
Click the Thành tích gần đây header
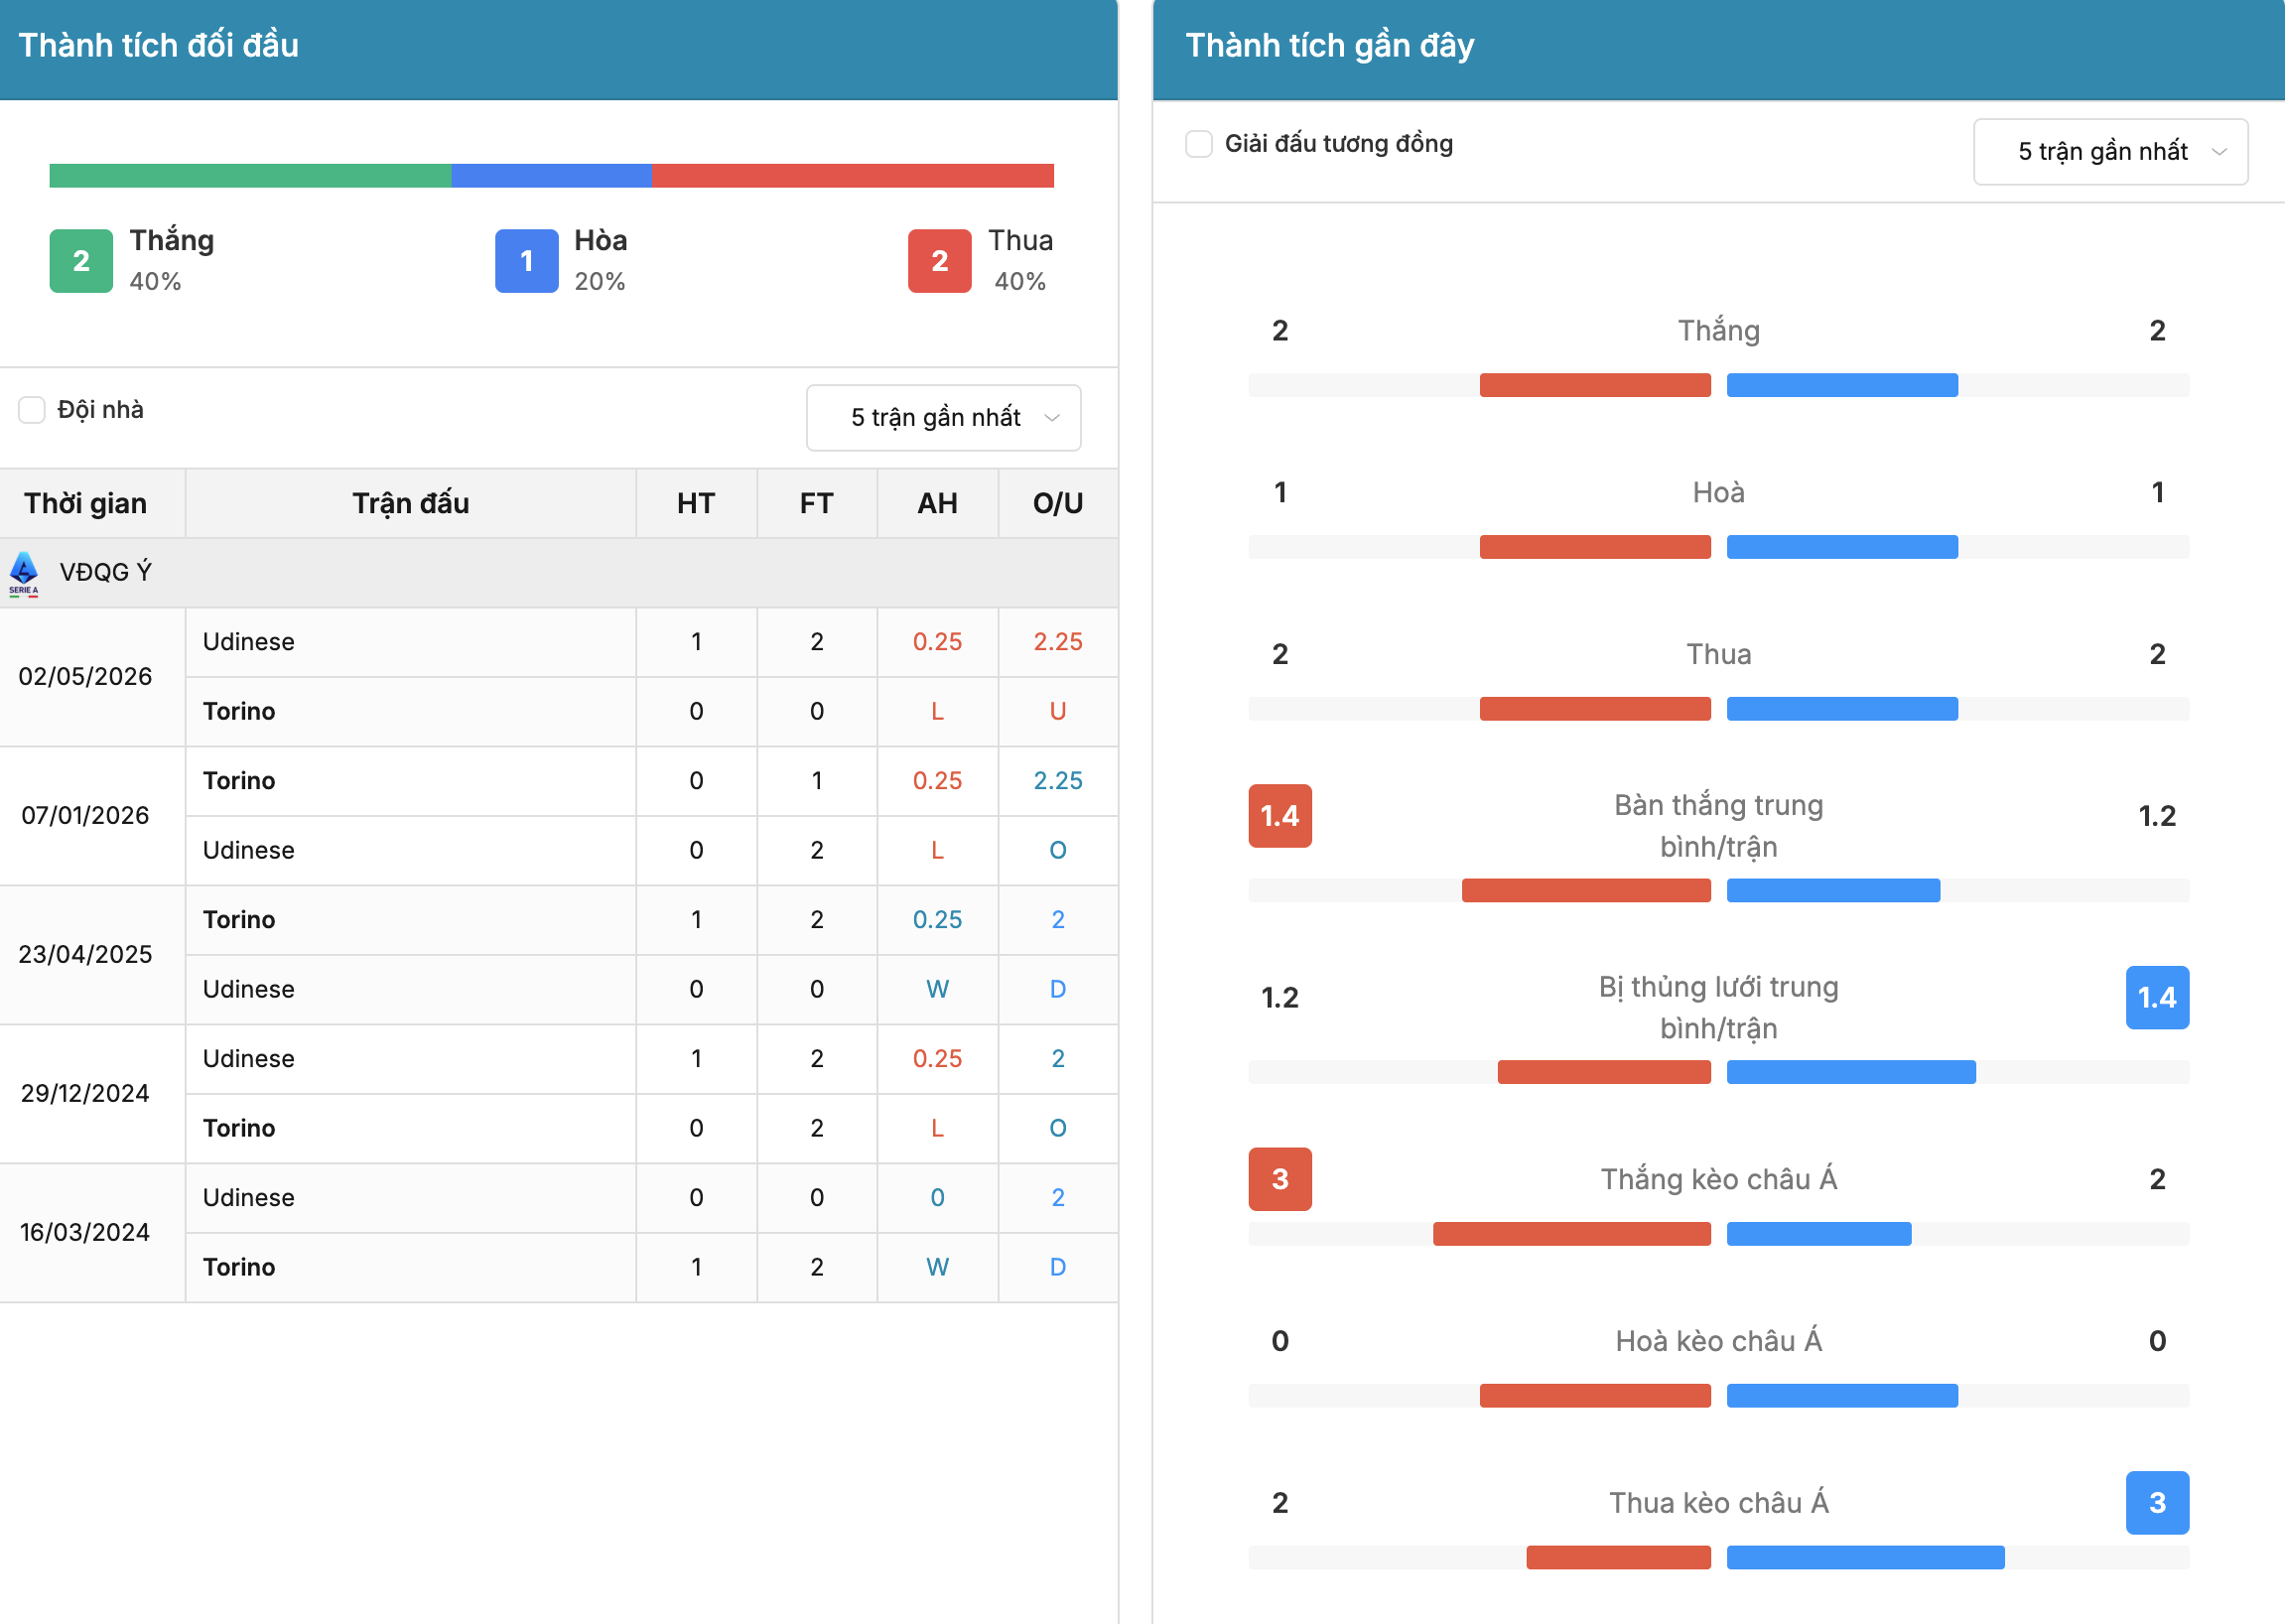[x=1330, y=46]
